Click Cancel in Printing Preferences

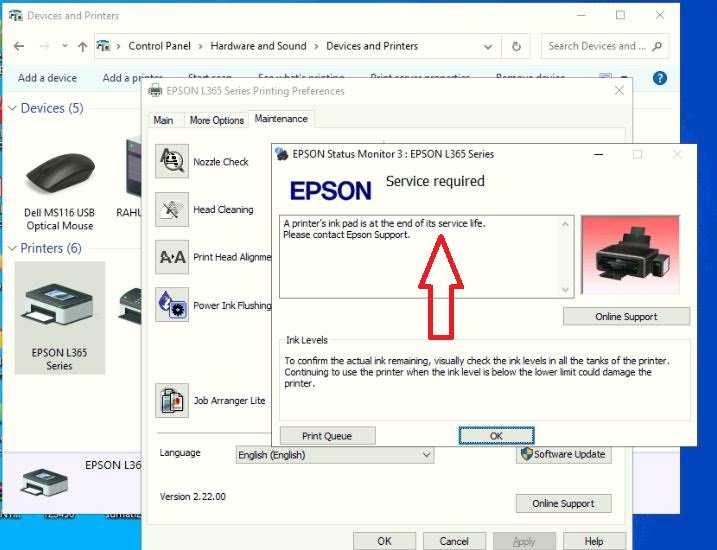[x=454, y=541]
